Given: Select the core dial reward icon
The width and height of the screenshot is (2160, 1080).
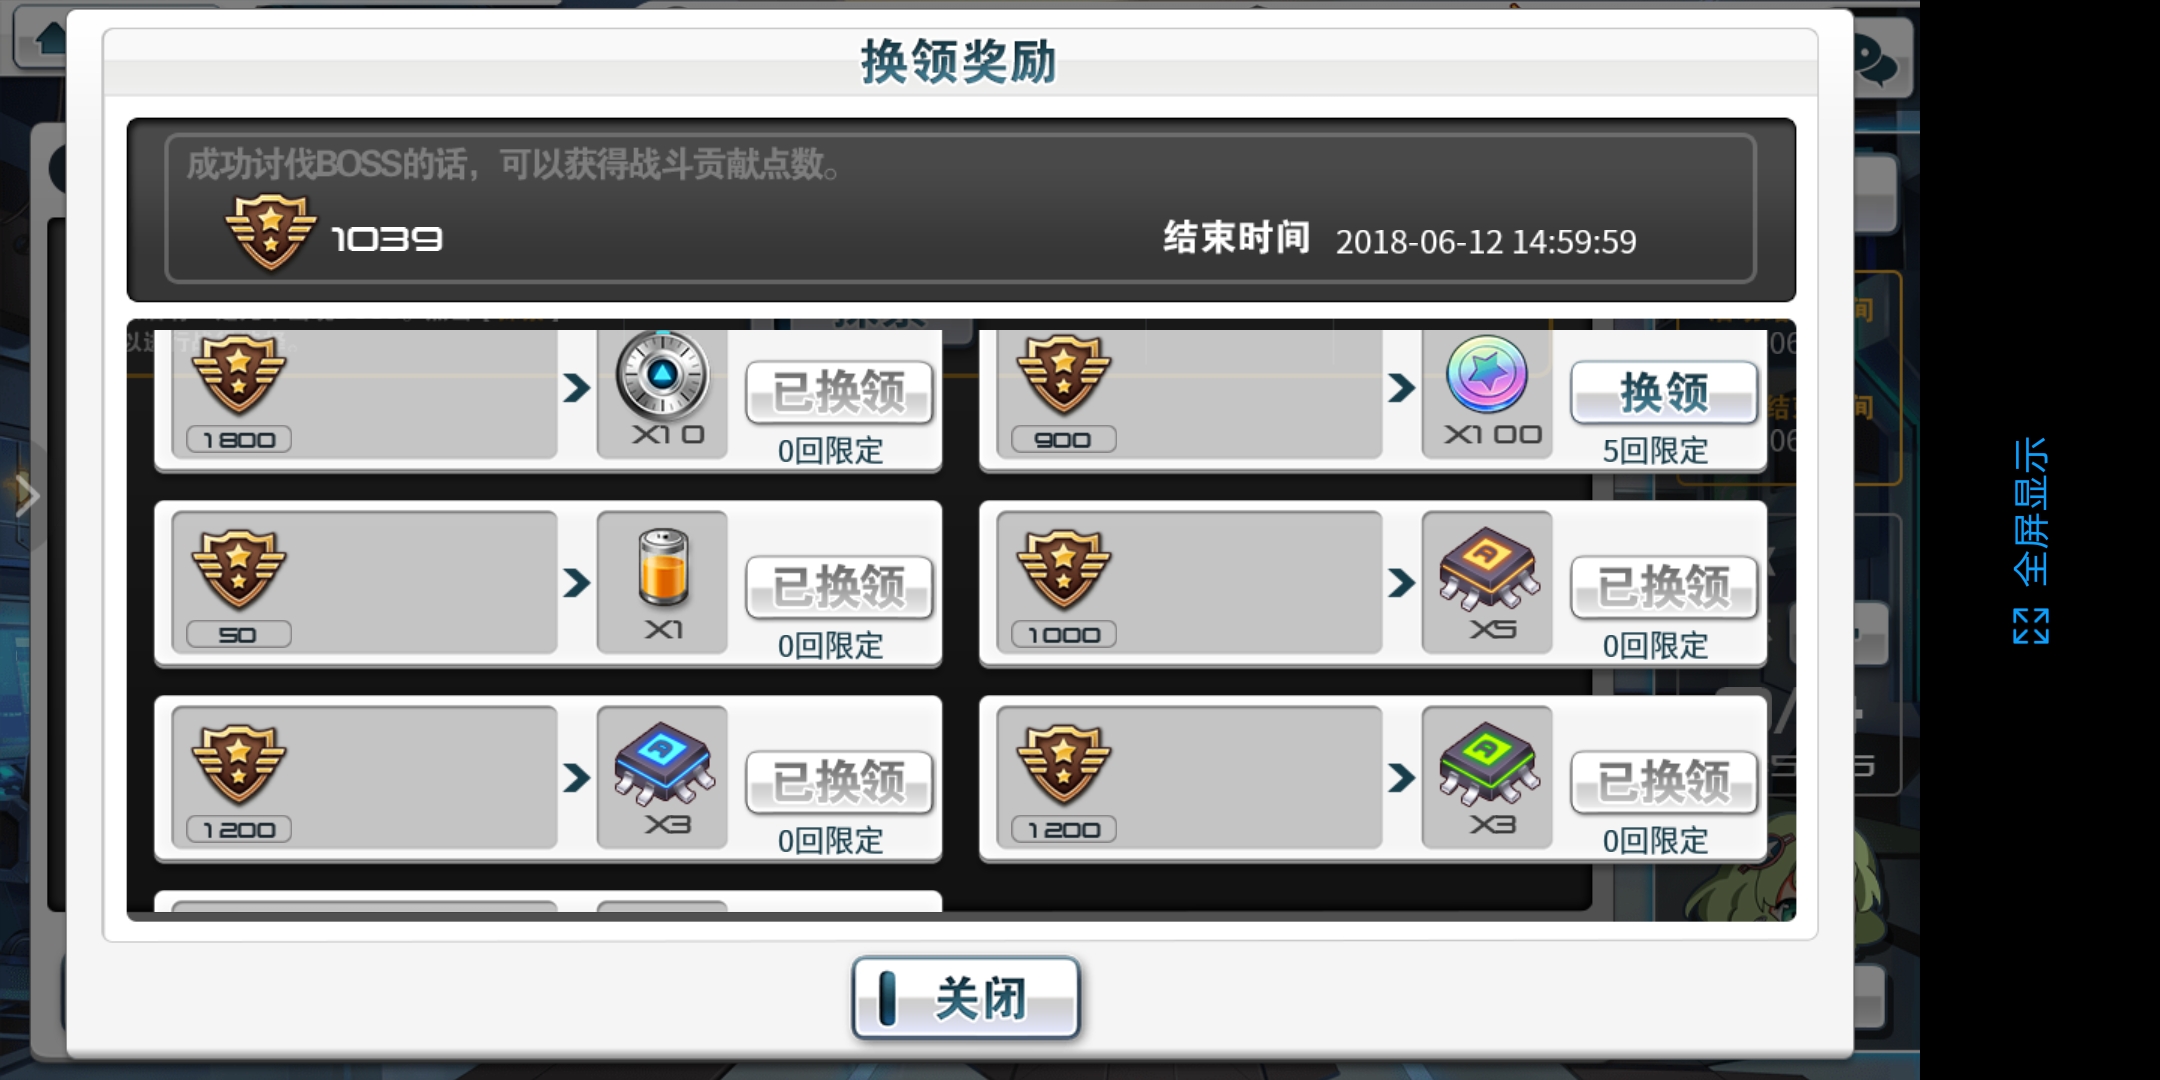Looking at the screenshot, I should (x=662, y=375).
